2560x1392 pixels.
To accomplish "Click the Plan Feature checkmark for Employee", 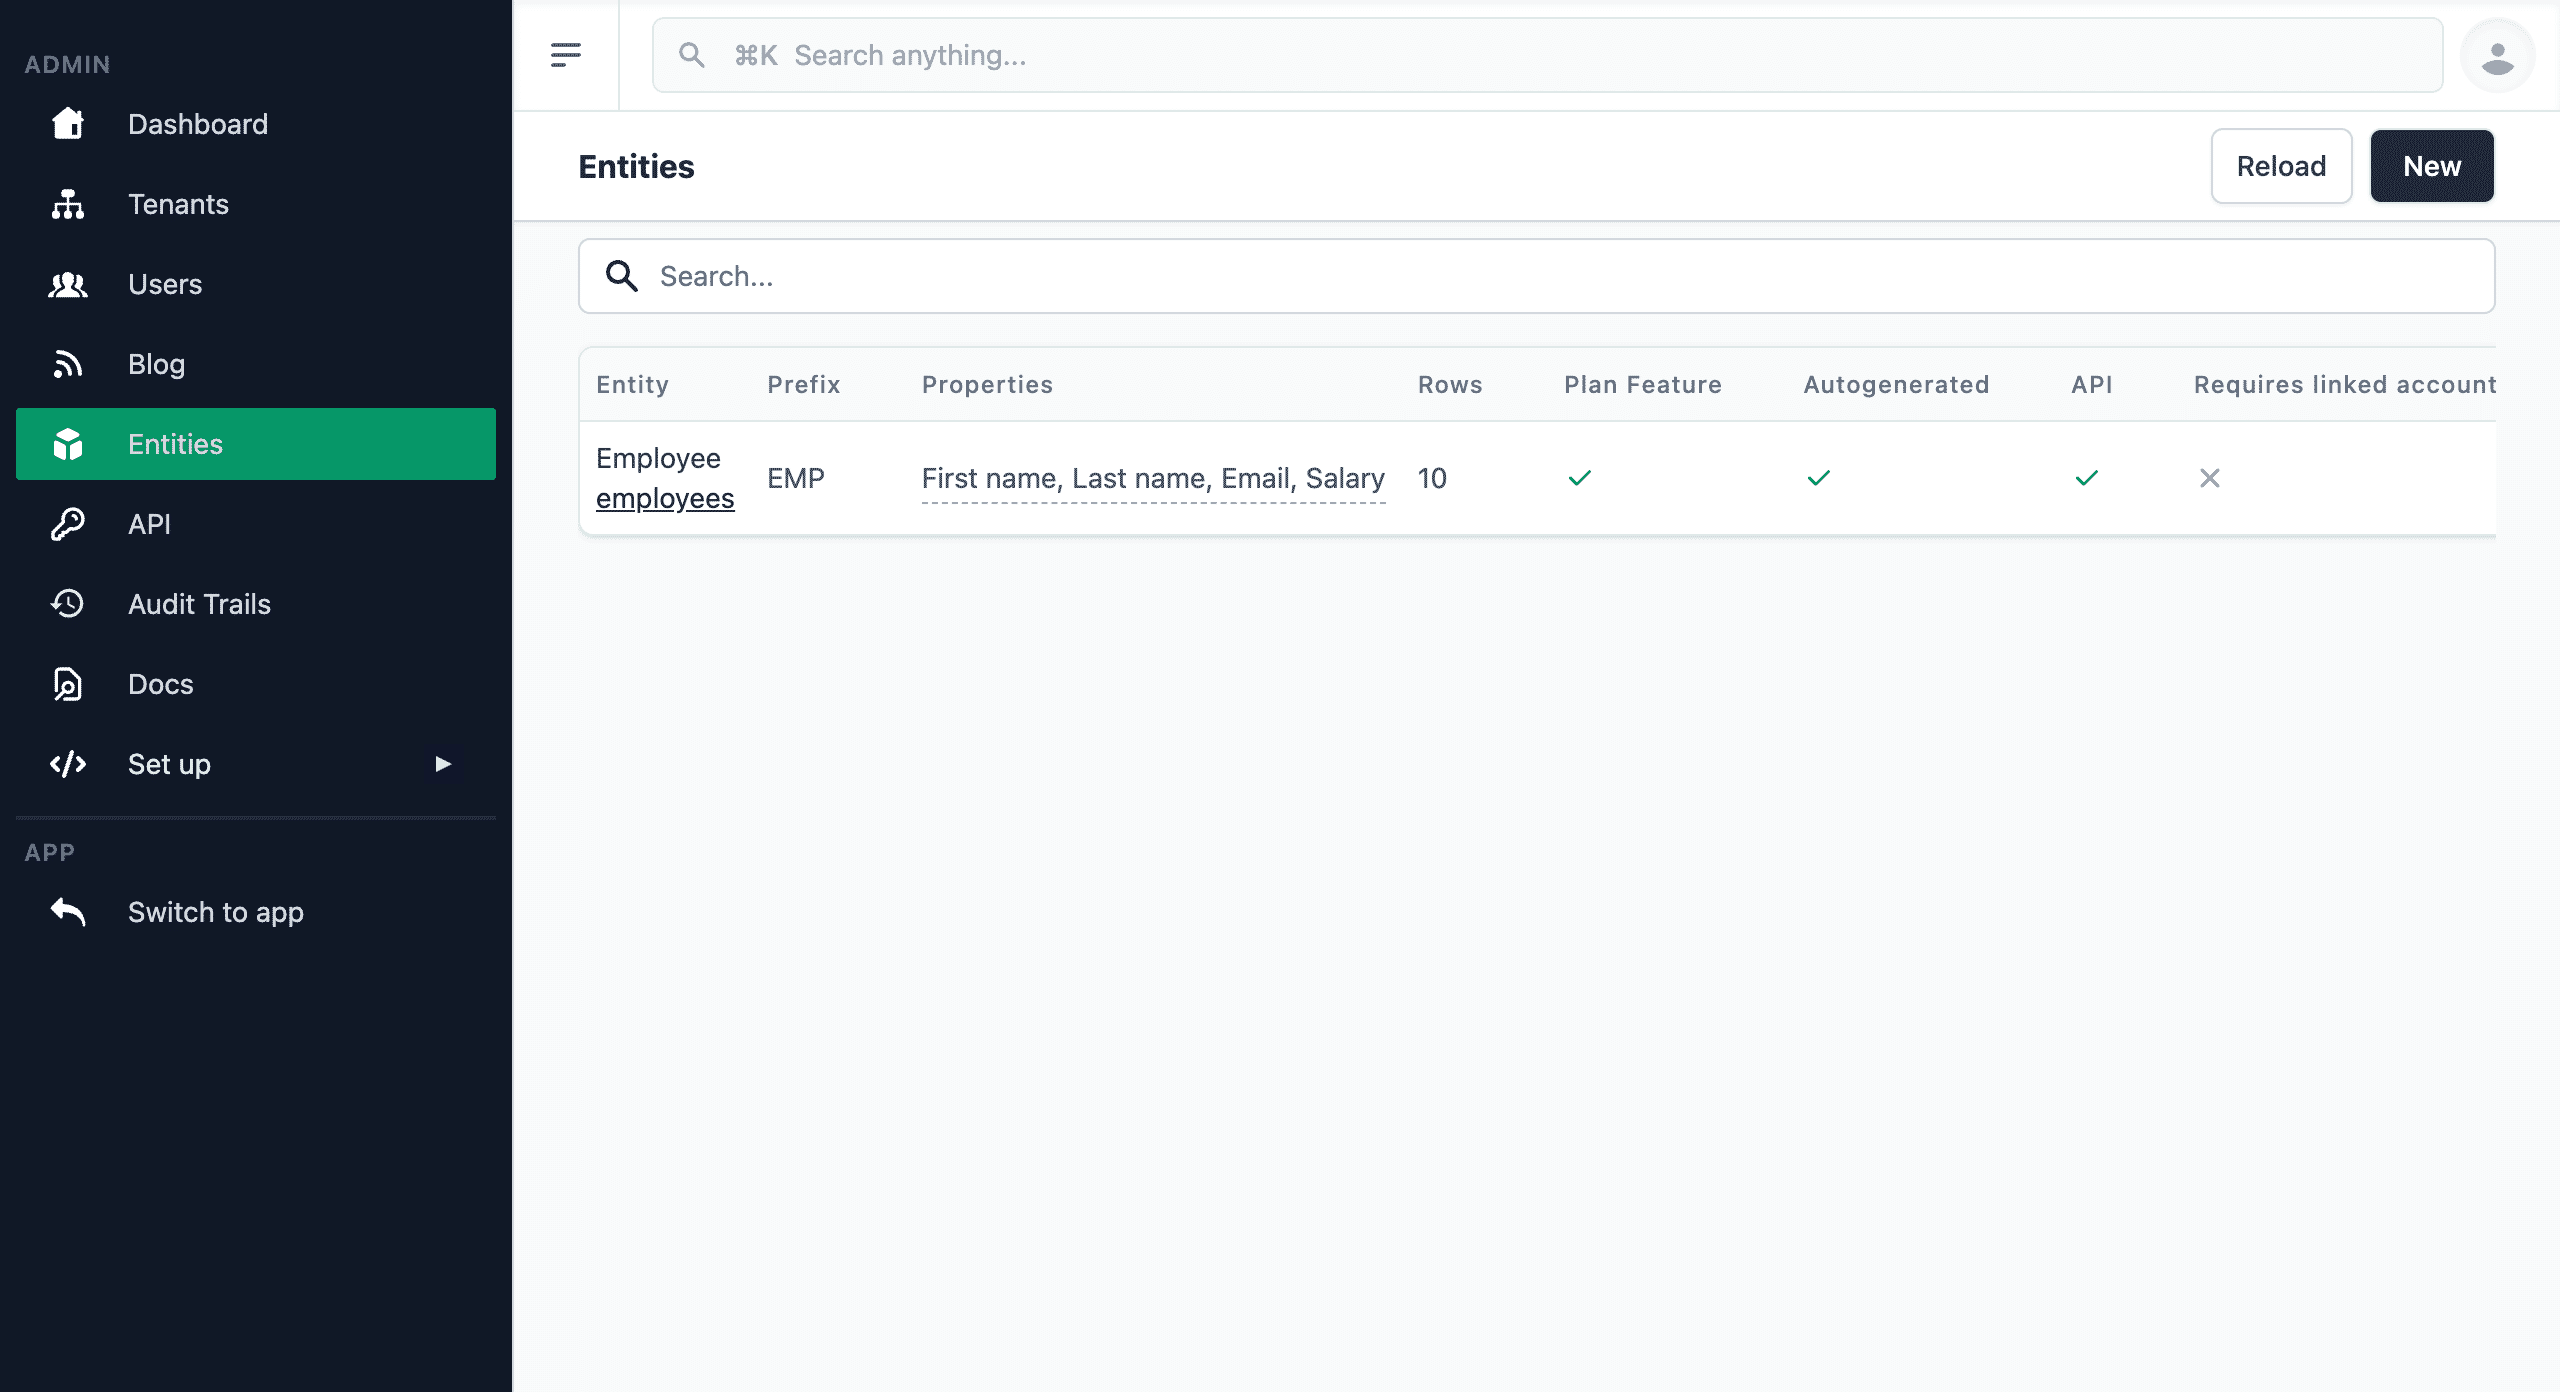I will pos(1580,478).
